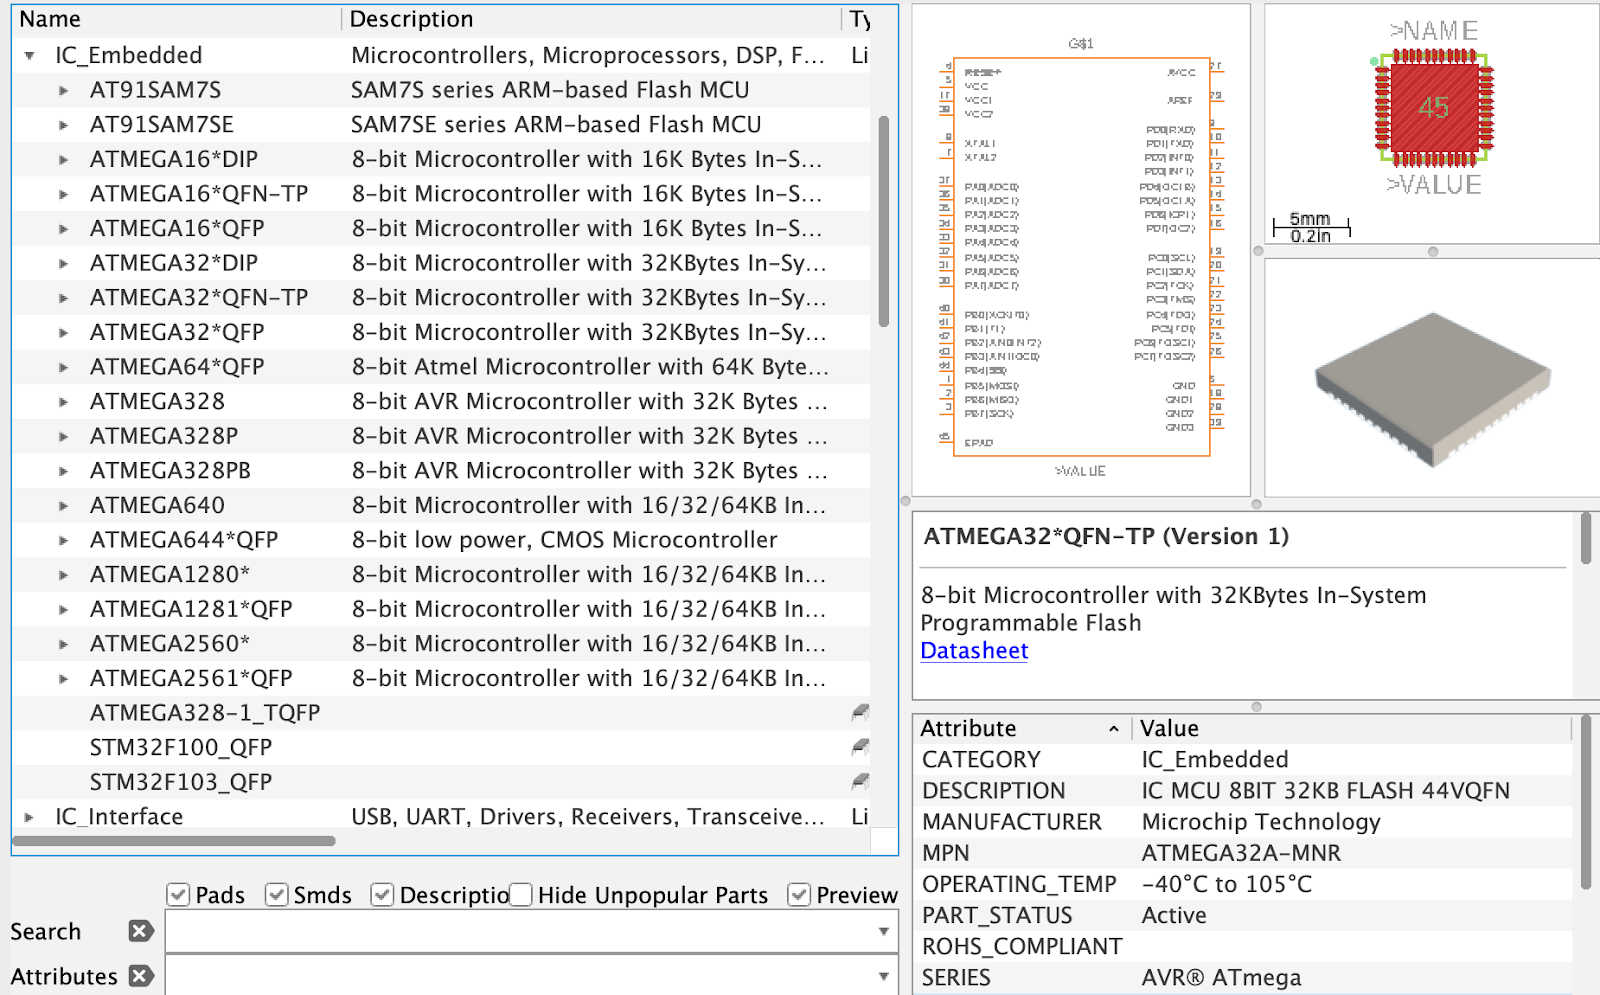Screen dimensions: 1600x995
Task: Expand the ATMEGA328P device entry
Action: click(64, 437)
